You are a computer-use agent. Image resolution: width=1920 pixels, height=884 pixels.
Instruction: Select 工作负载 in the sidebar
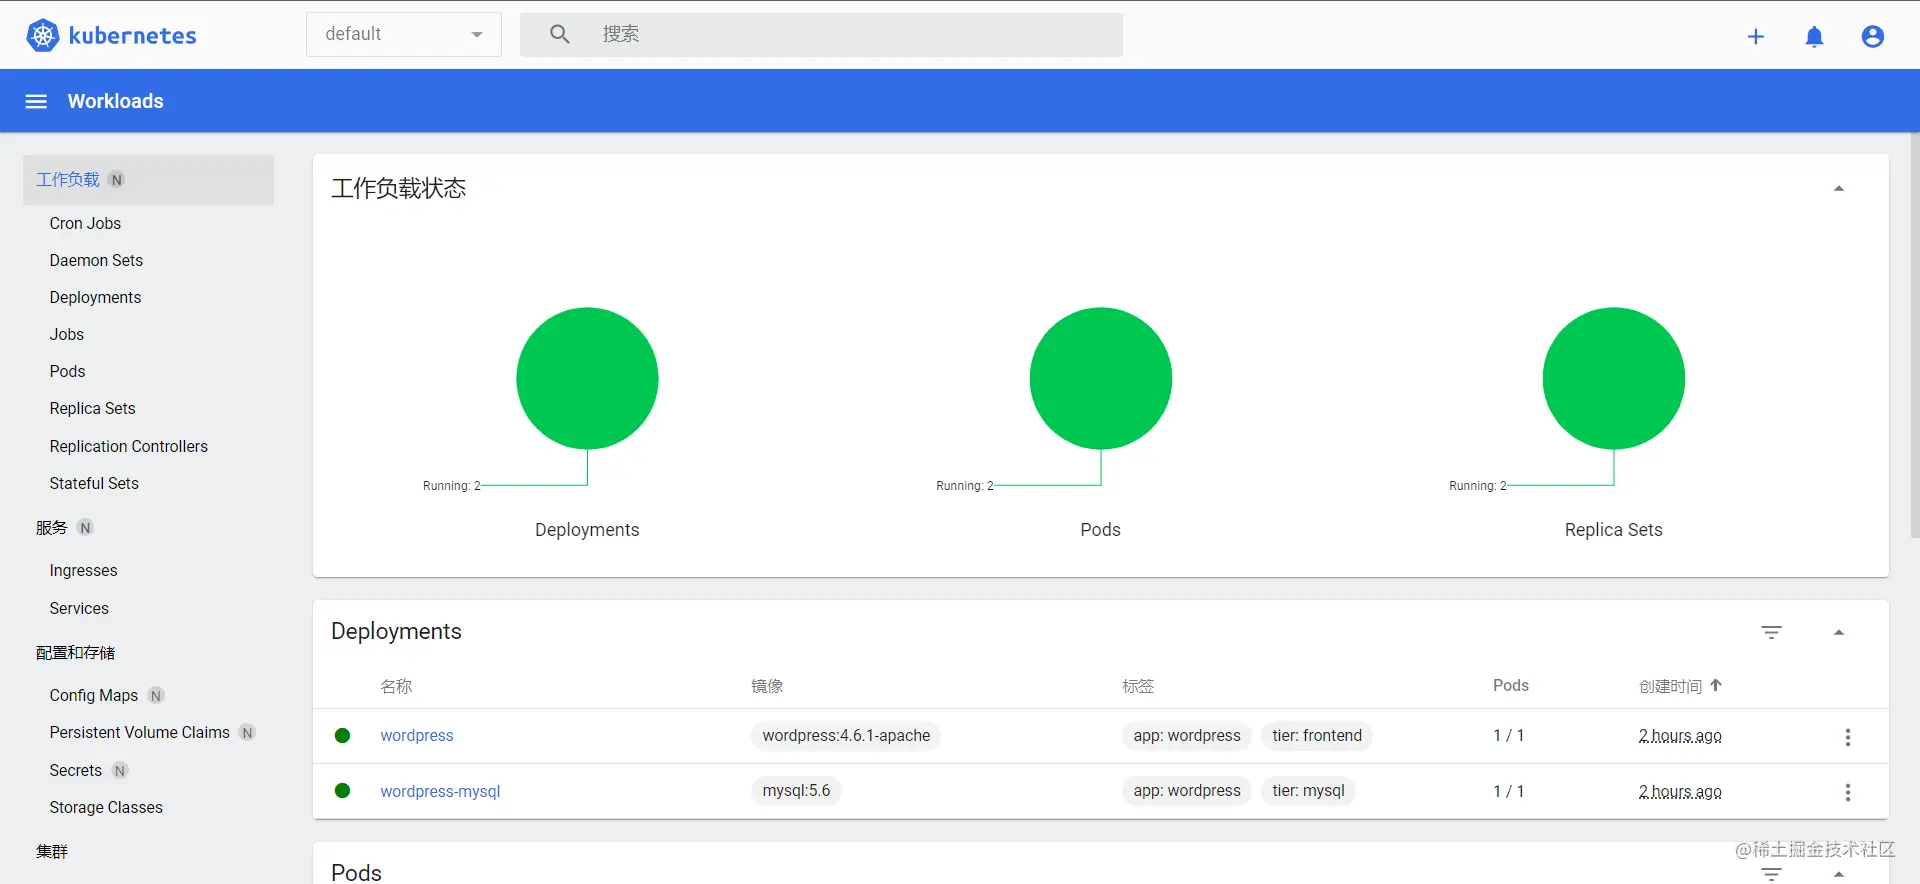pos(148,180)
